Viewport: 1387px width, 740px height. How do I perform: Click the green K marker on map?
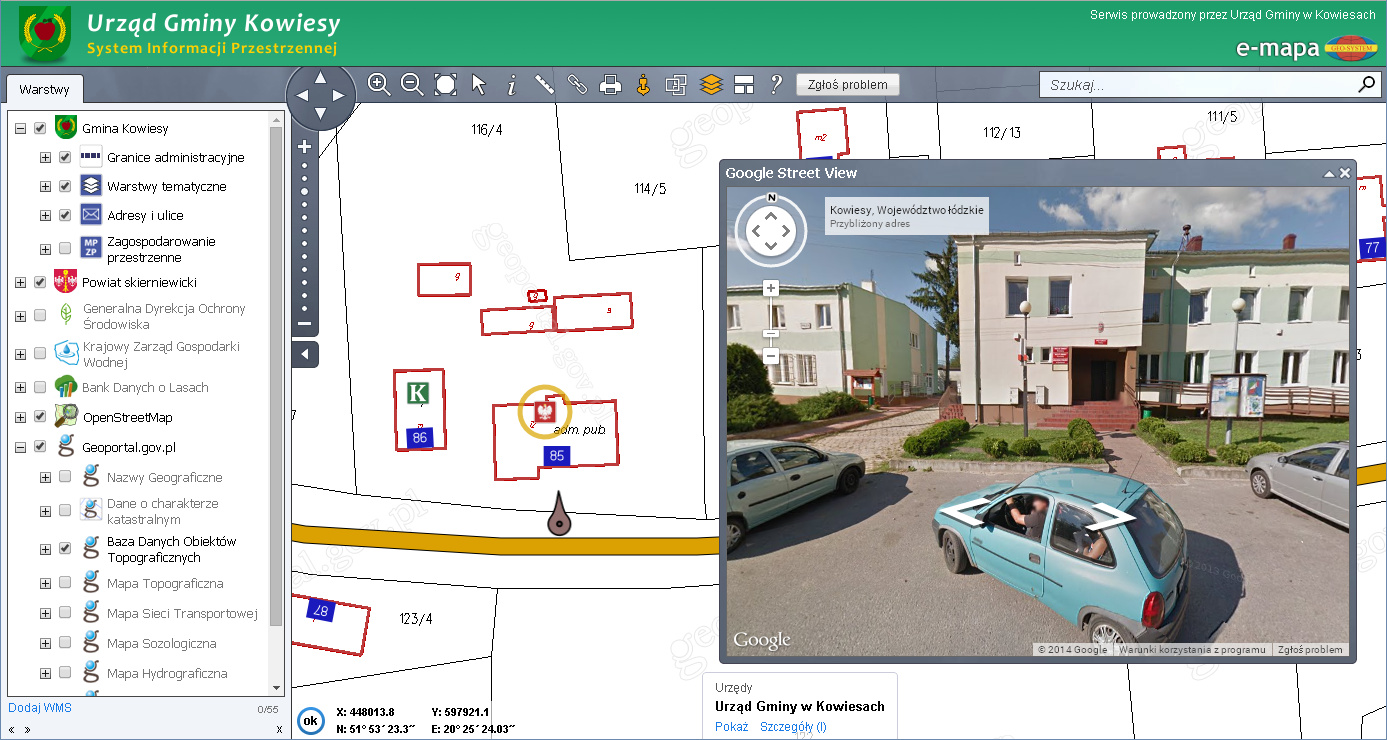click(418, 392)
